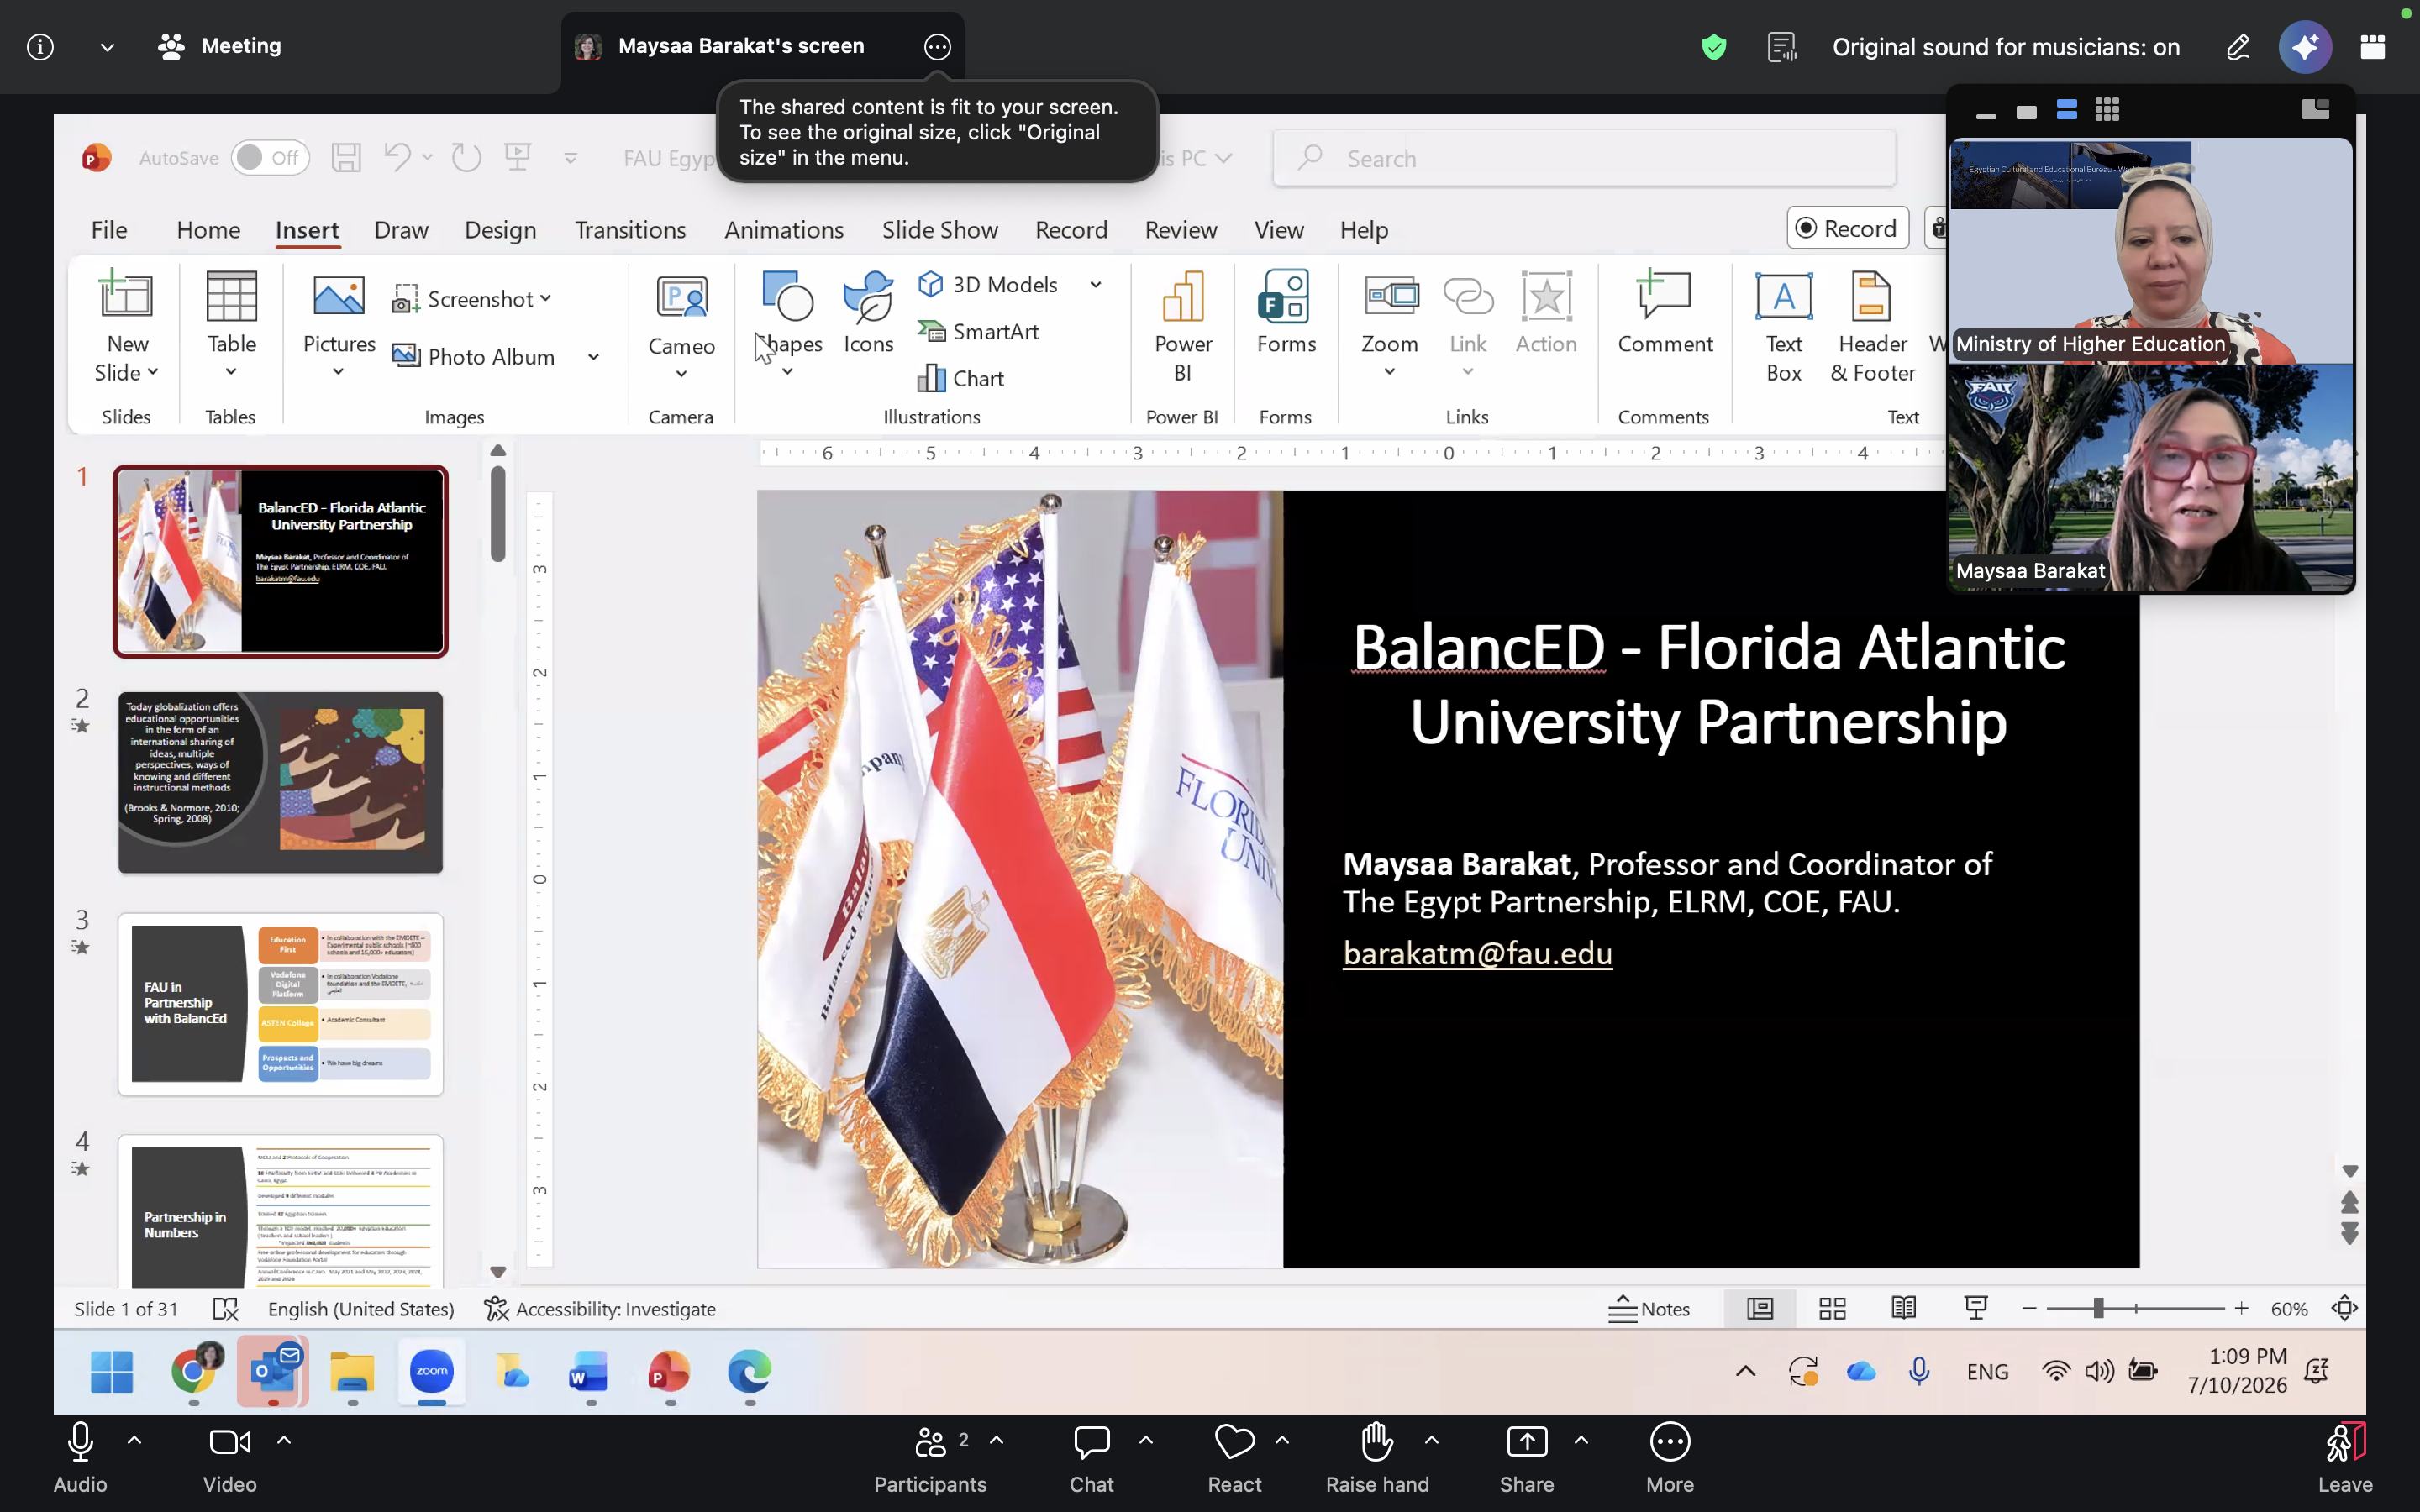Fit slide to current window
The height and width of the screenshot is (1512, 2420).
point(2344,1309)
